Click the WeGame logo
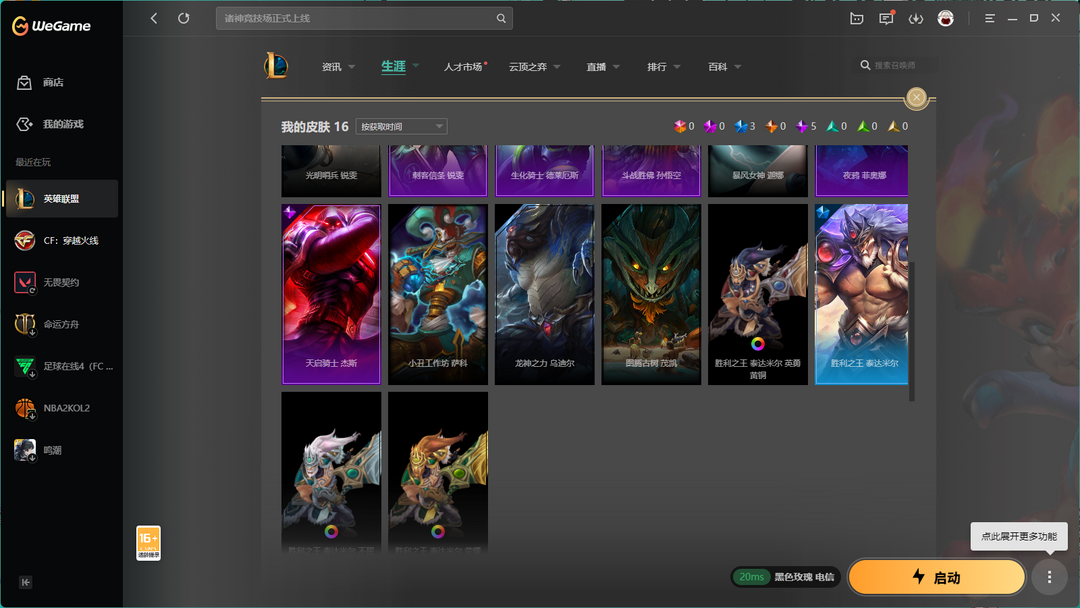Viewport: 1080px width, 608px height. coord(52,26)
